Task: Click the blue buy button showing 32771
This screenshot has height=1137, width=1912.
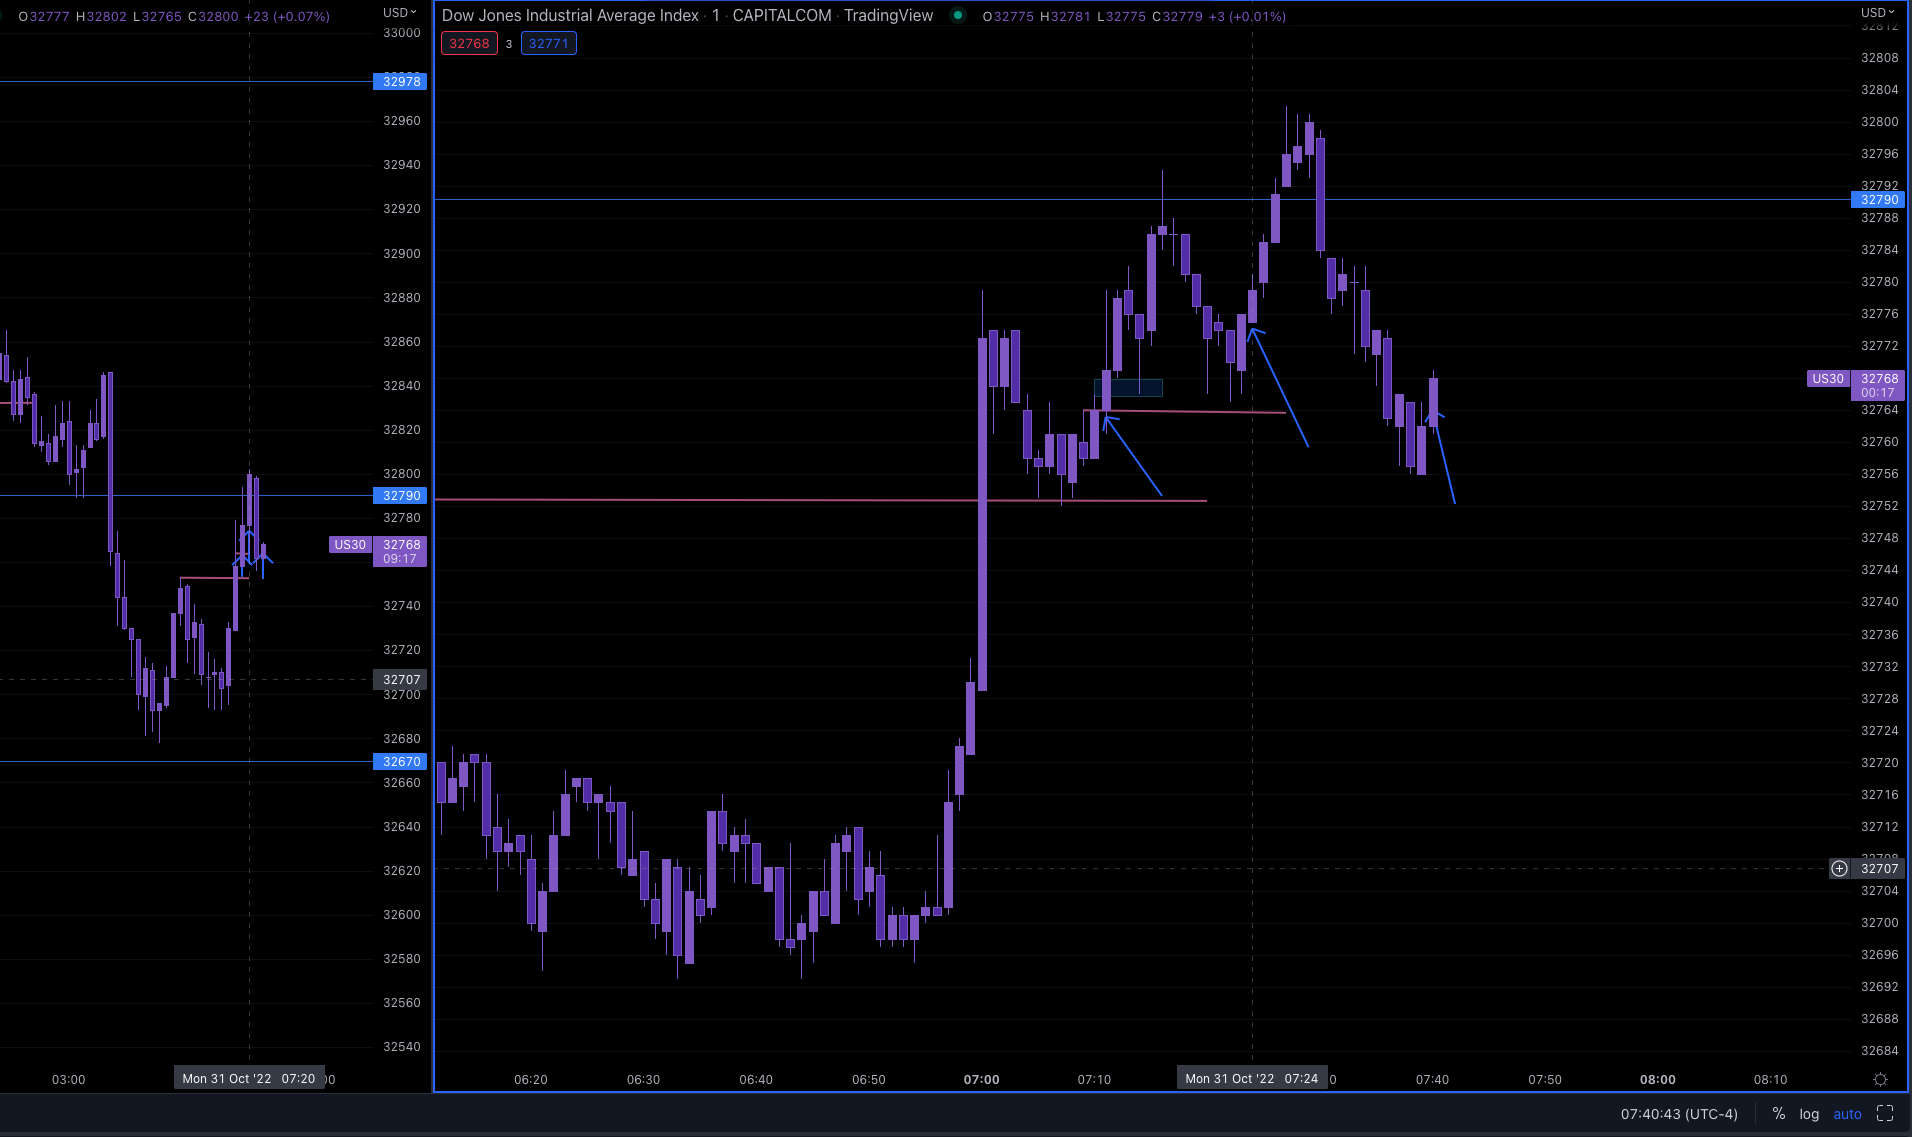Action: [549, 43]
